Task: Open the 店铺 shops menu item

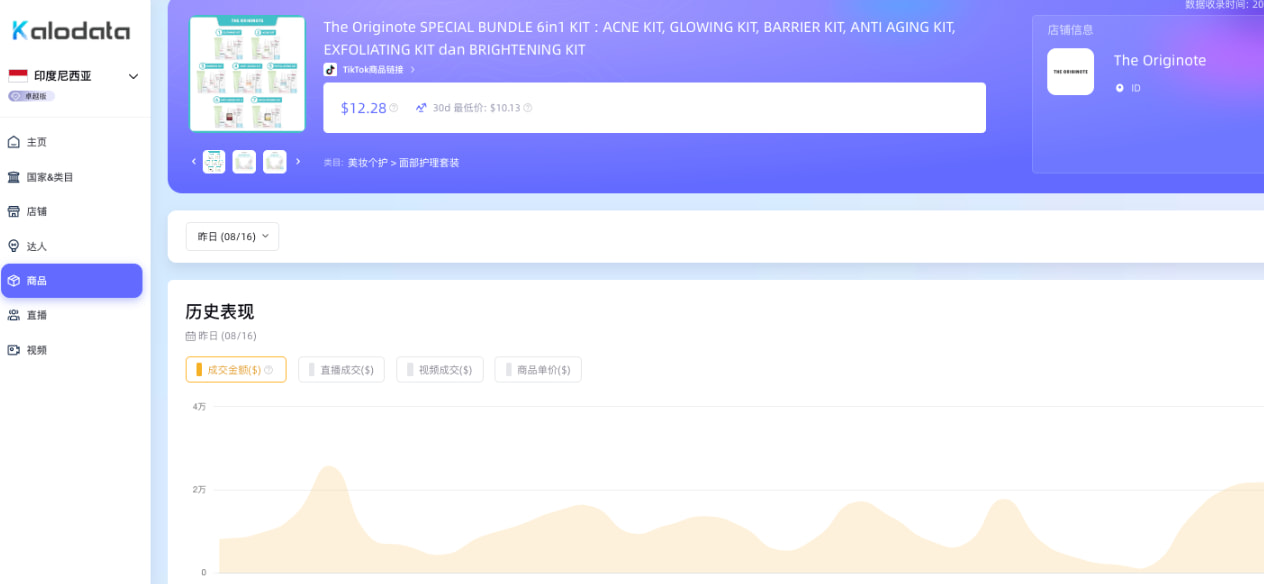Action: coord(71,211)
